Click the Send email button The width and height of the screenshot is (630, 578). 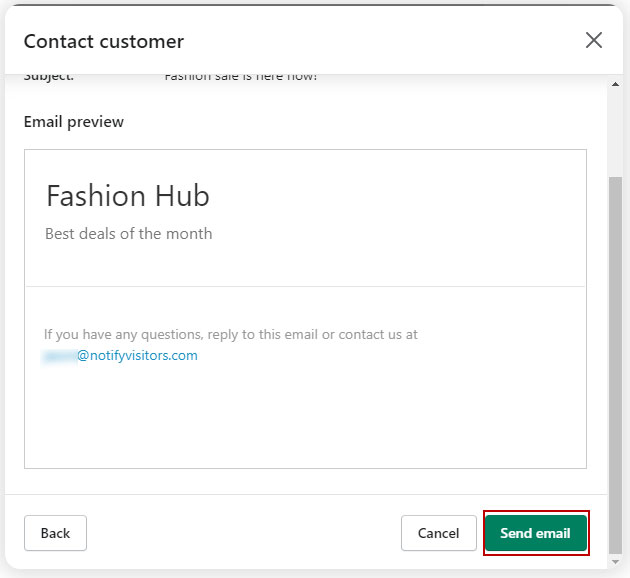pyautogui.click(x=535, y=533)
